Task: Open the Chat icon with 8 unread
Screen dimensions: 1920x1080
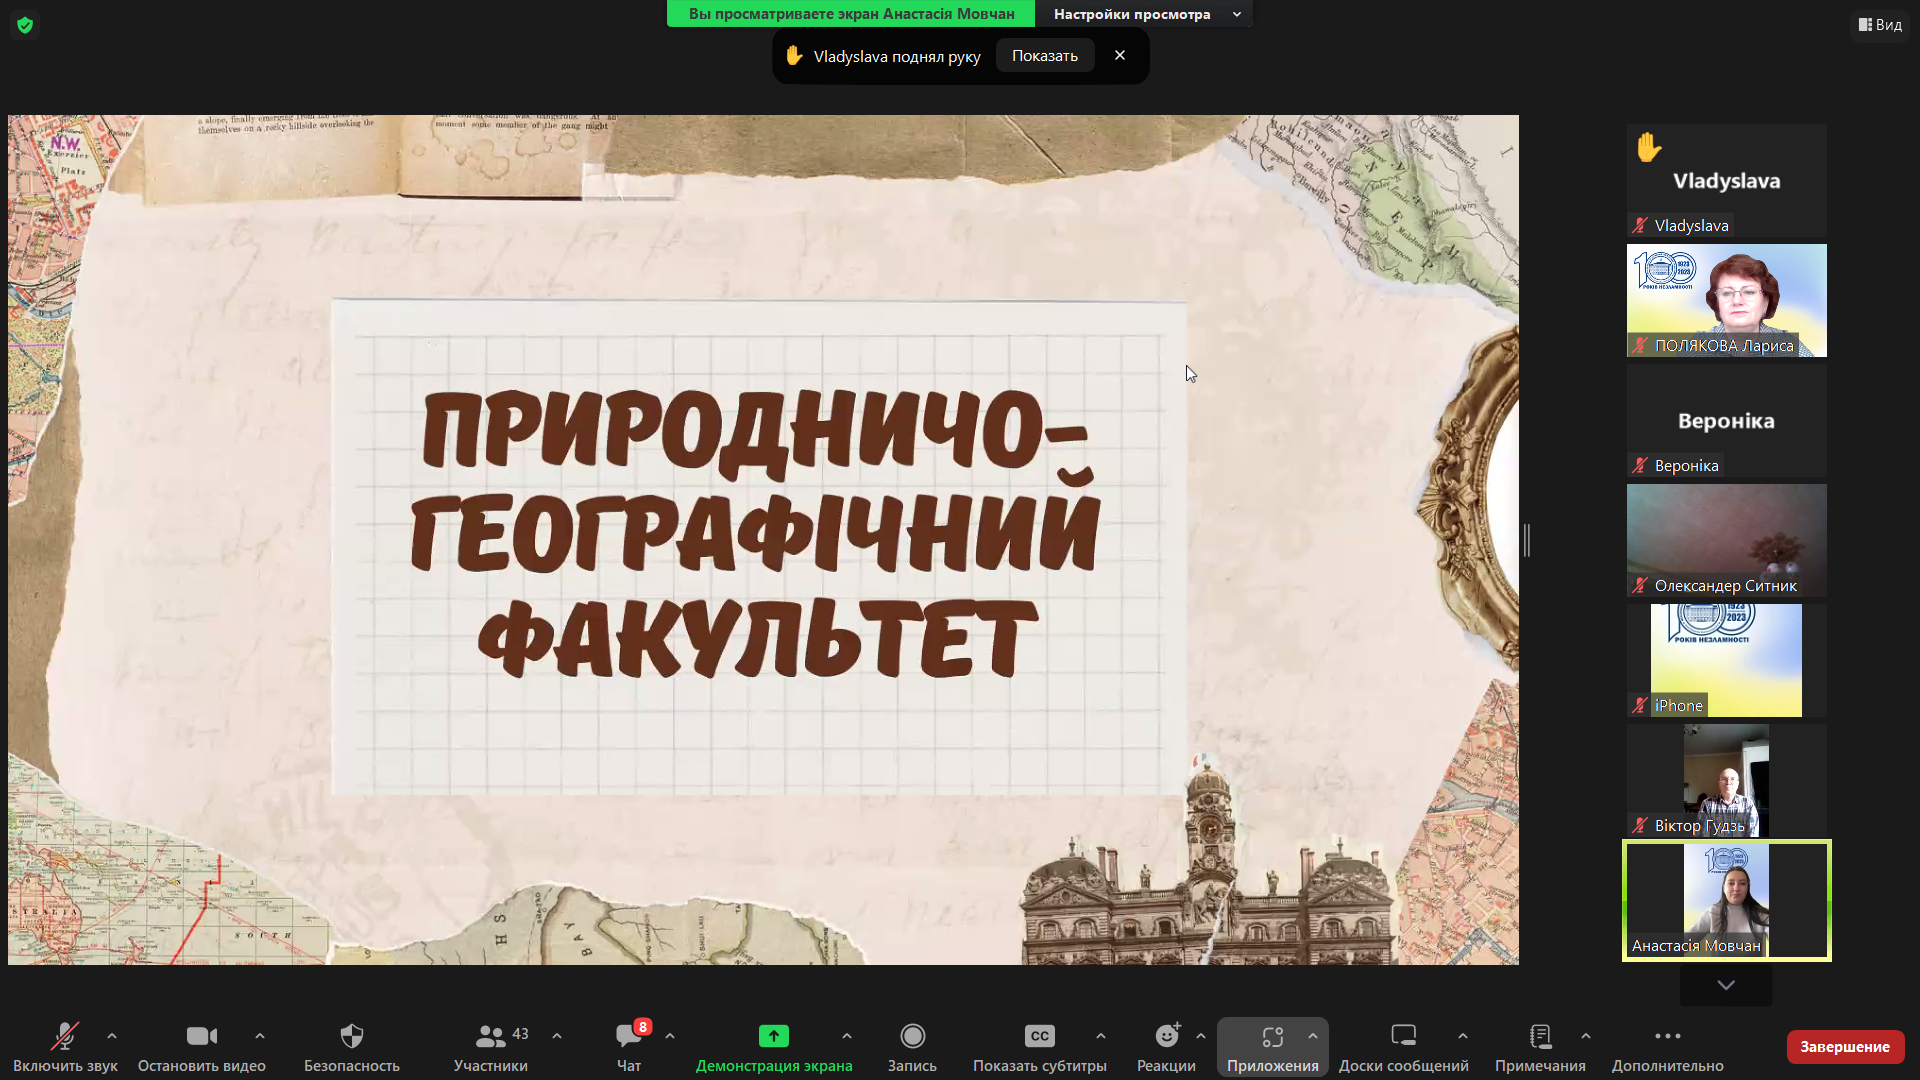Action: pos(629,1036)
